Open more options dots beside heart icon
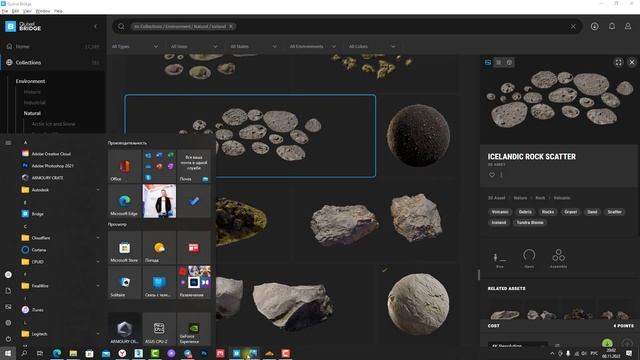The image size is (640, 360). coord(501,175)
